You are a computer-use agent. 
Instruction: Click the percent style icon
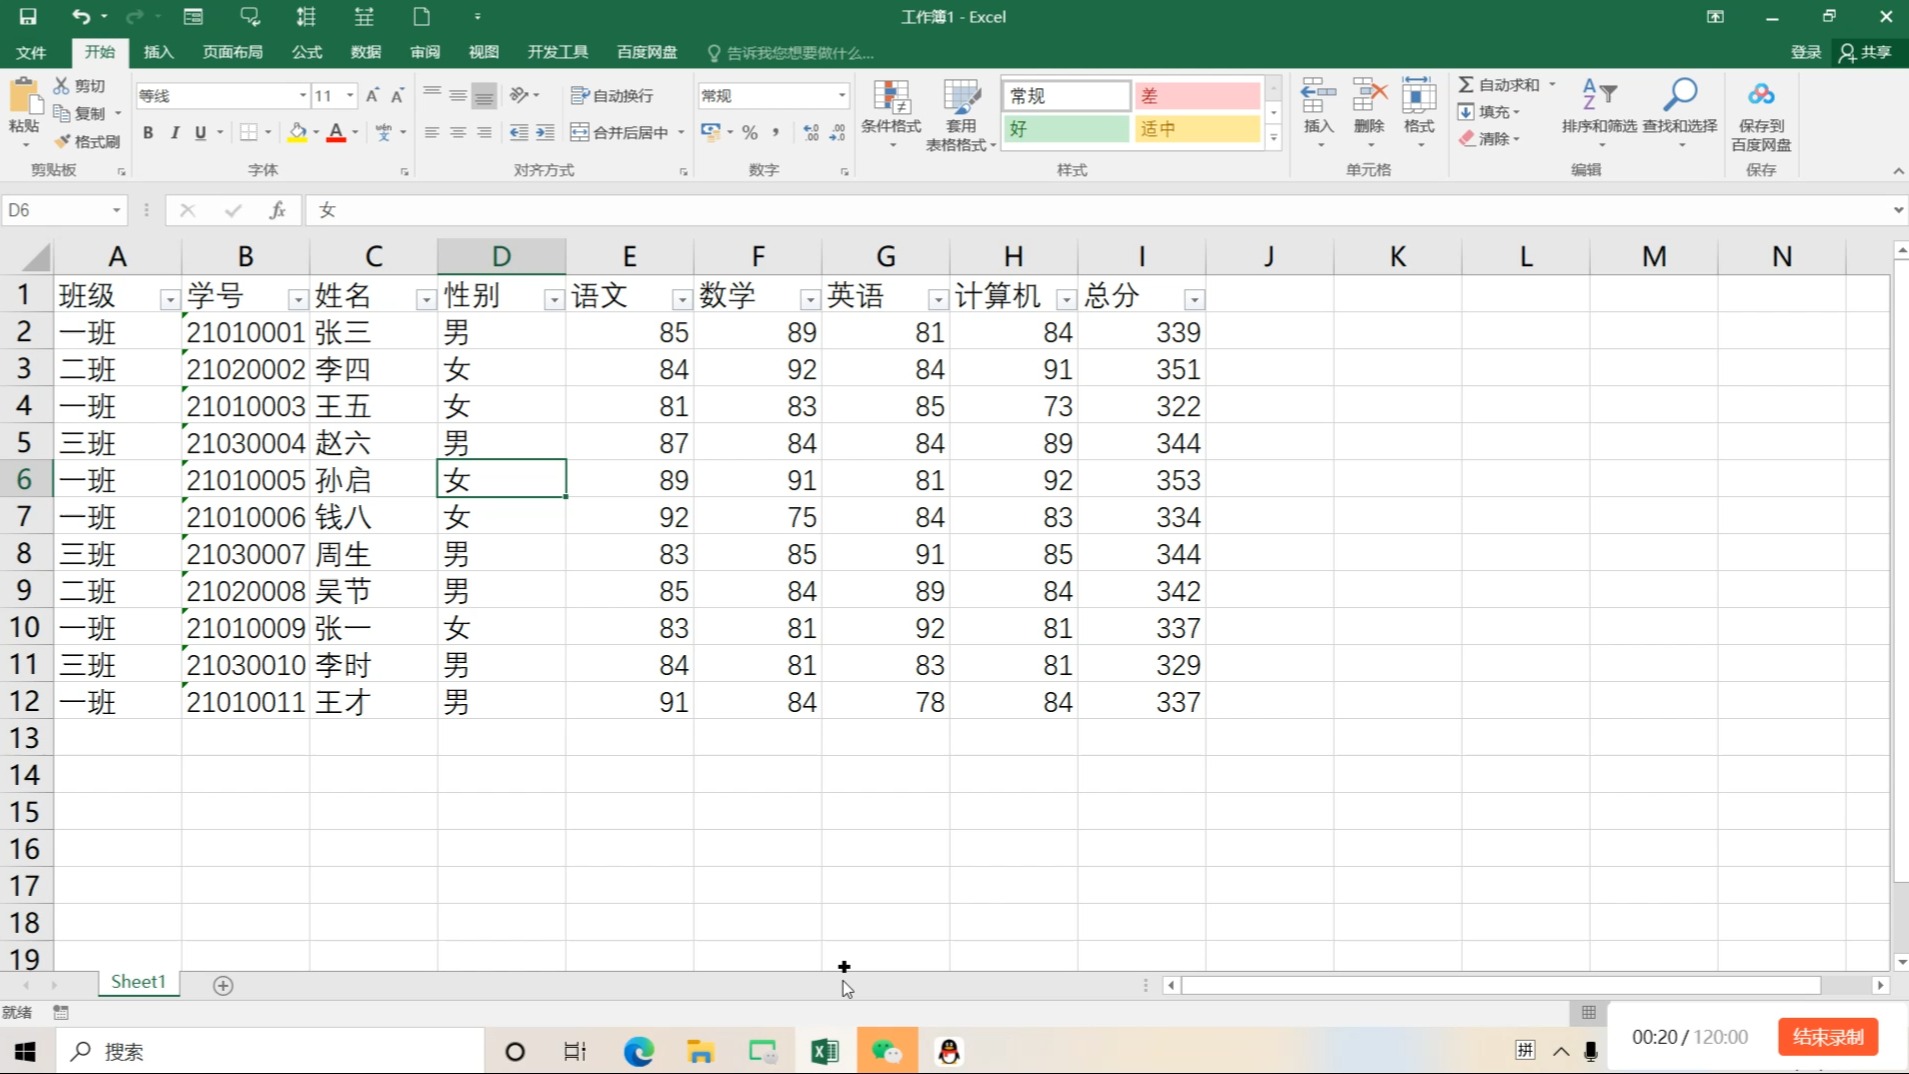[x=750, y=132]
